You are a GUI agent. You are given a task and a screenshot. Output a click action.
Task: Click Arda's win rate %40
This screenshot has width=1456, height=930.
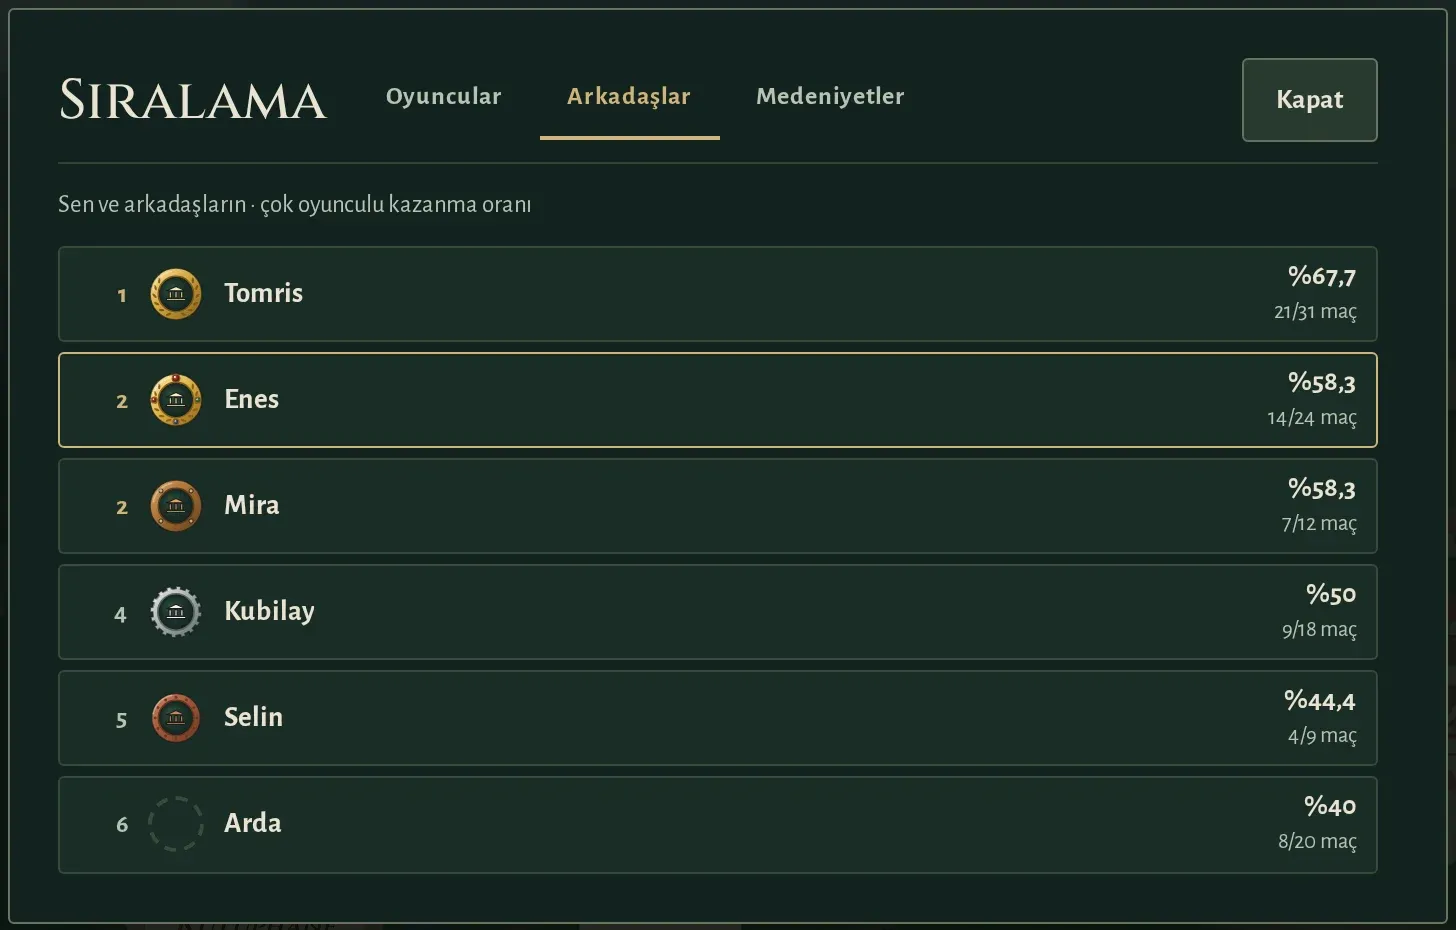(1330, 807)
